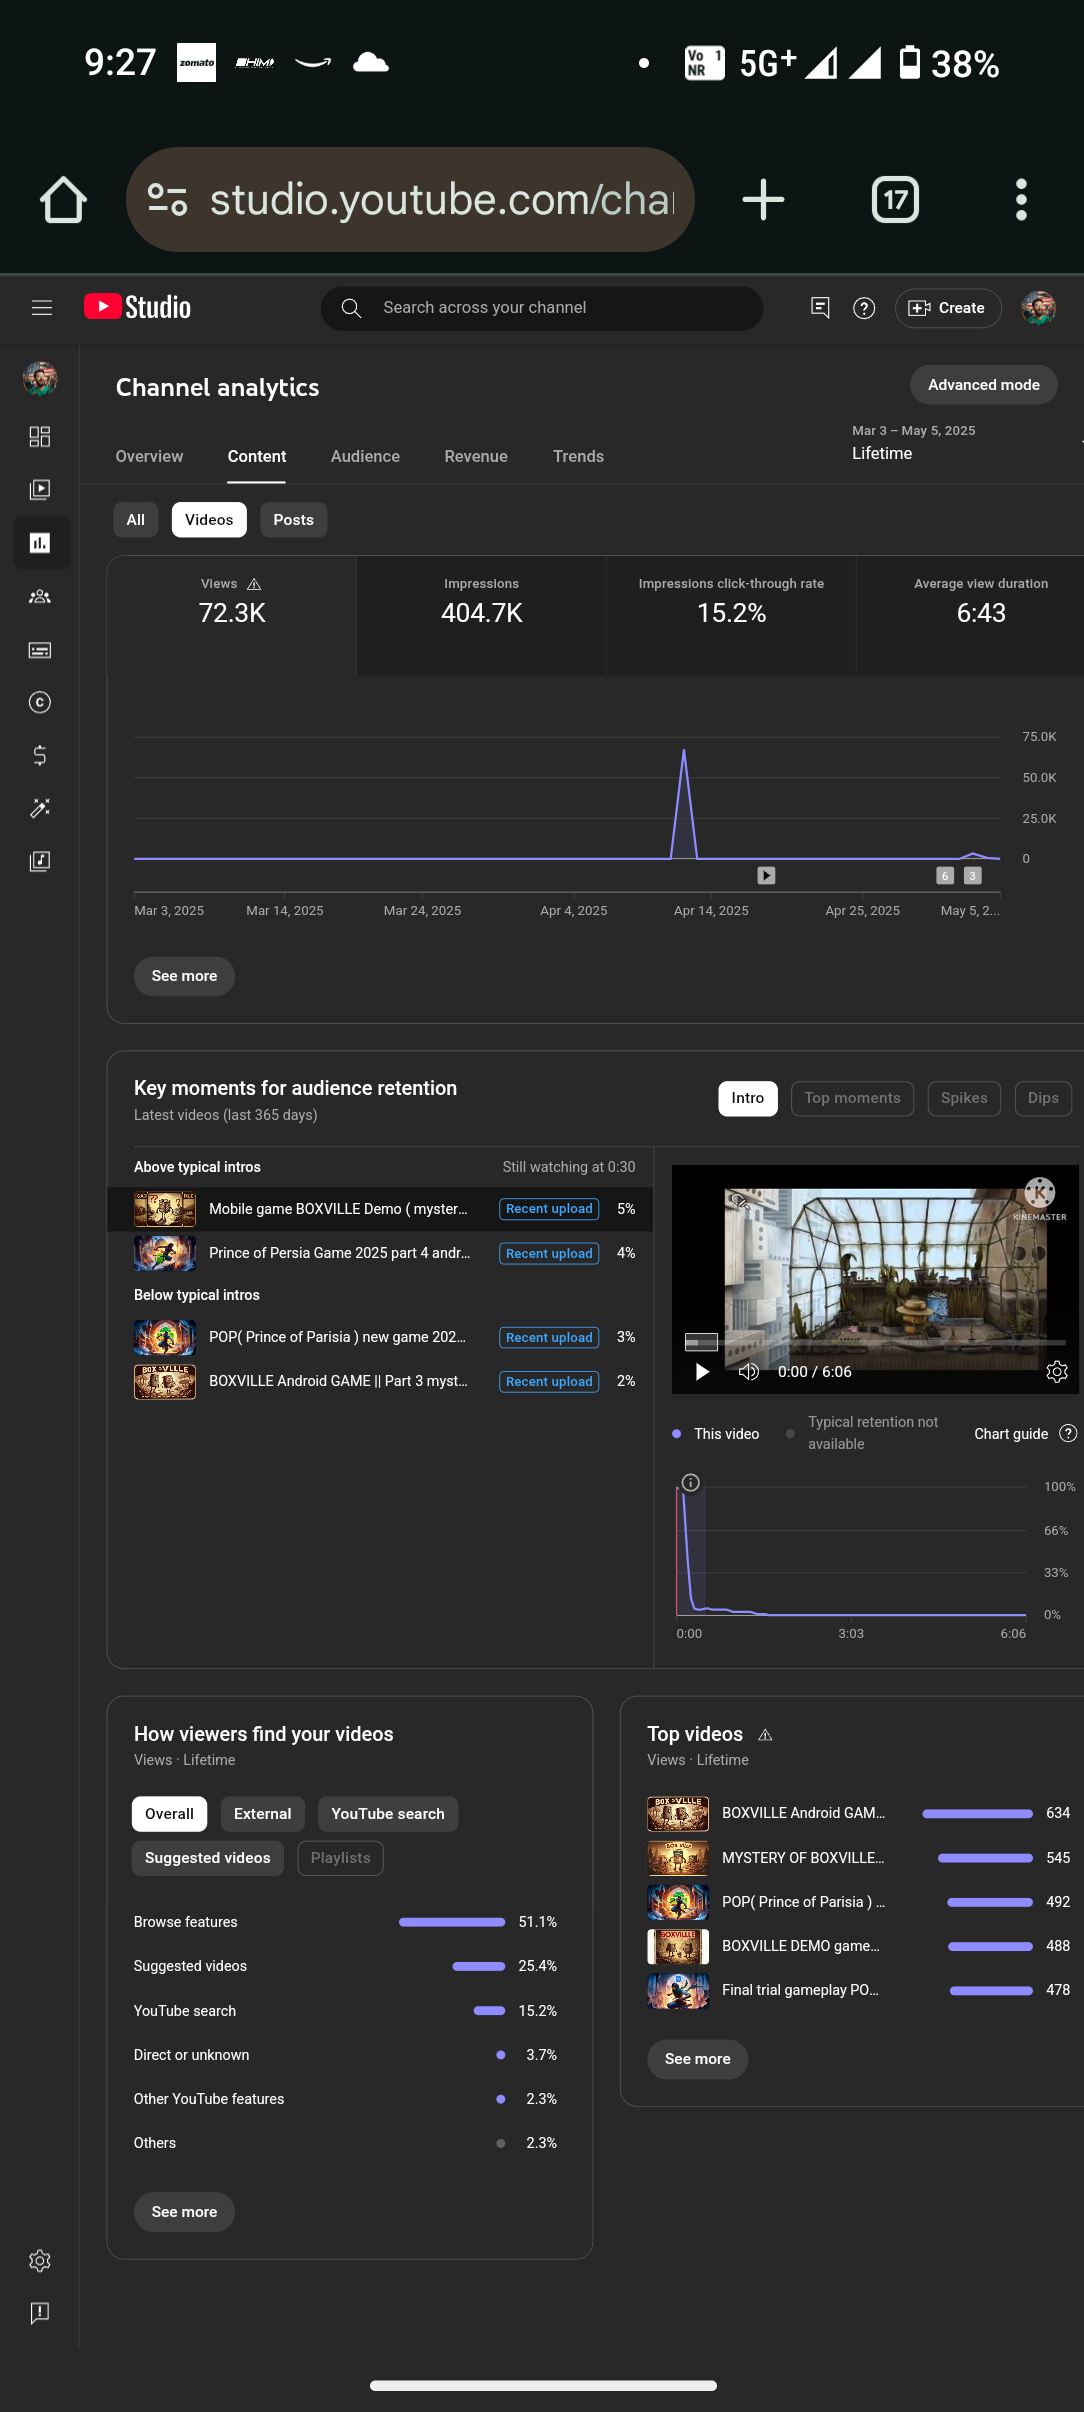Open the Lifetime date range dropdown
Image resolution: width=1084 pixels, height=2412 pixels.
[964, 443]
